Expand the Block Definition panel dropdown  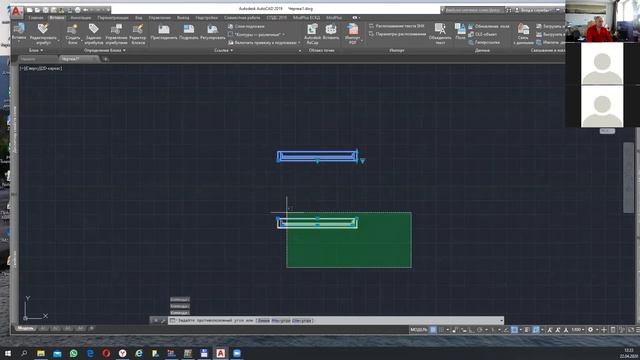(105, 50)
